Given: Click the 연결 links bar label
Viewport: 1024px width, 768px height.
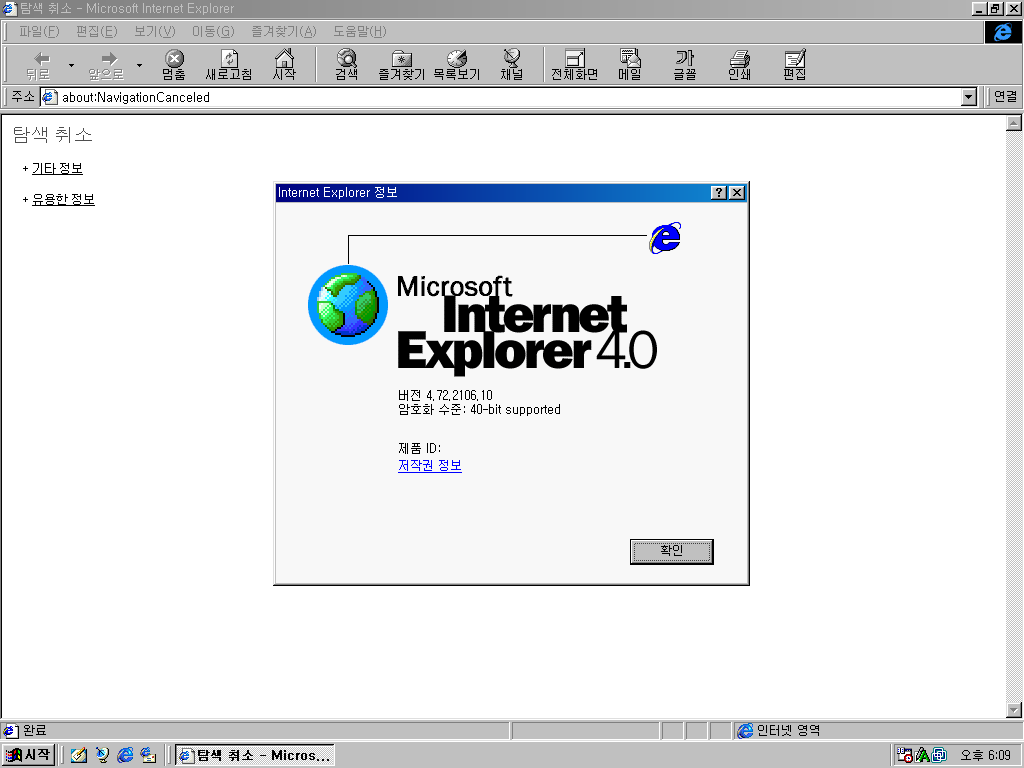Looking at the screenshot, I should click(1005, 97).
